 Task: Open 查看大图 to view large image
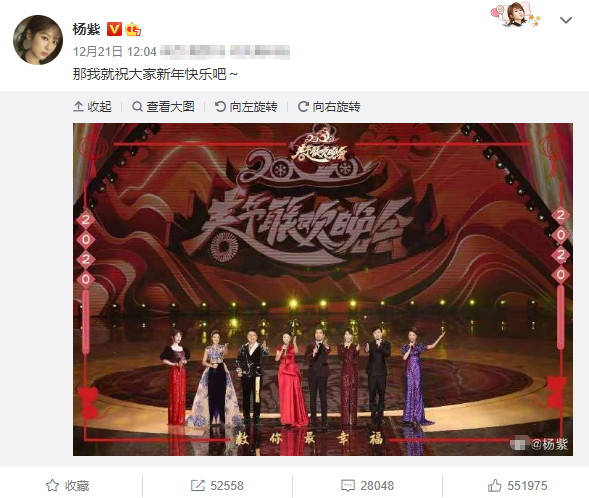point(163,107)
